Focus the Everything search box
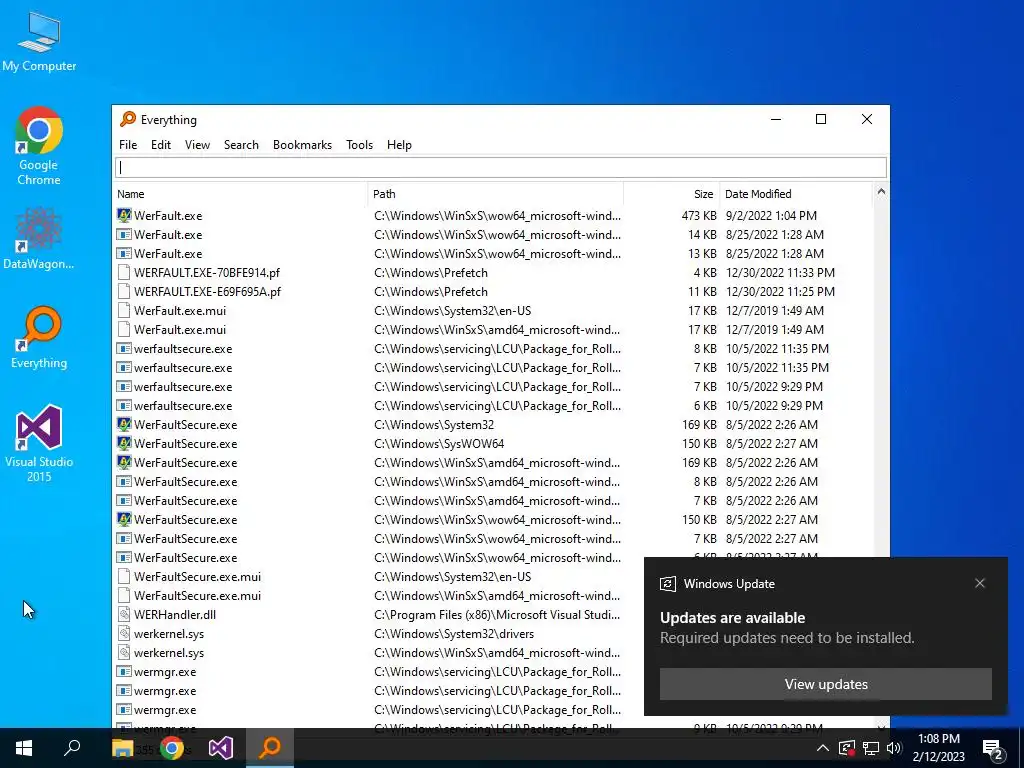Viewport: 1024px width, 768px height. [501, 167]
